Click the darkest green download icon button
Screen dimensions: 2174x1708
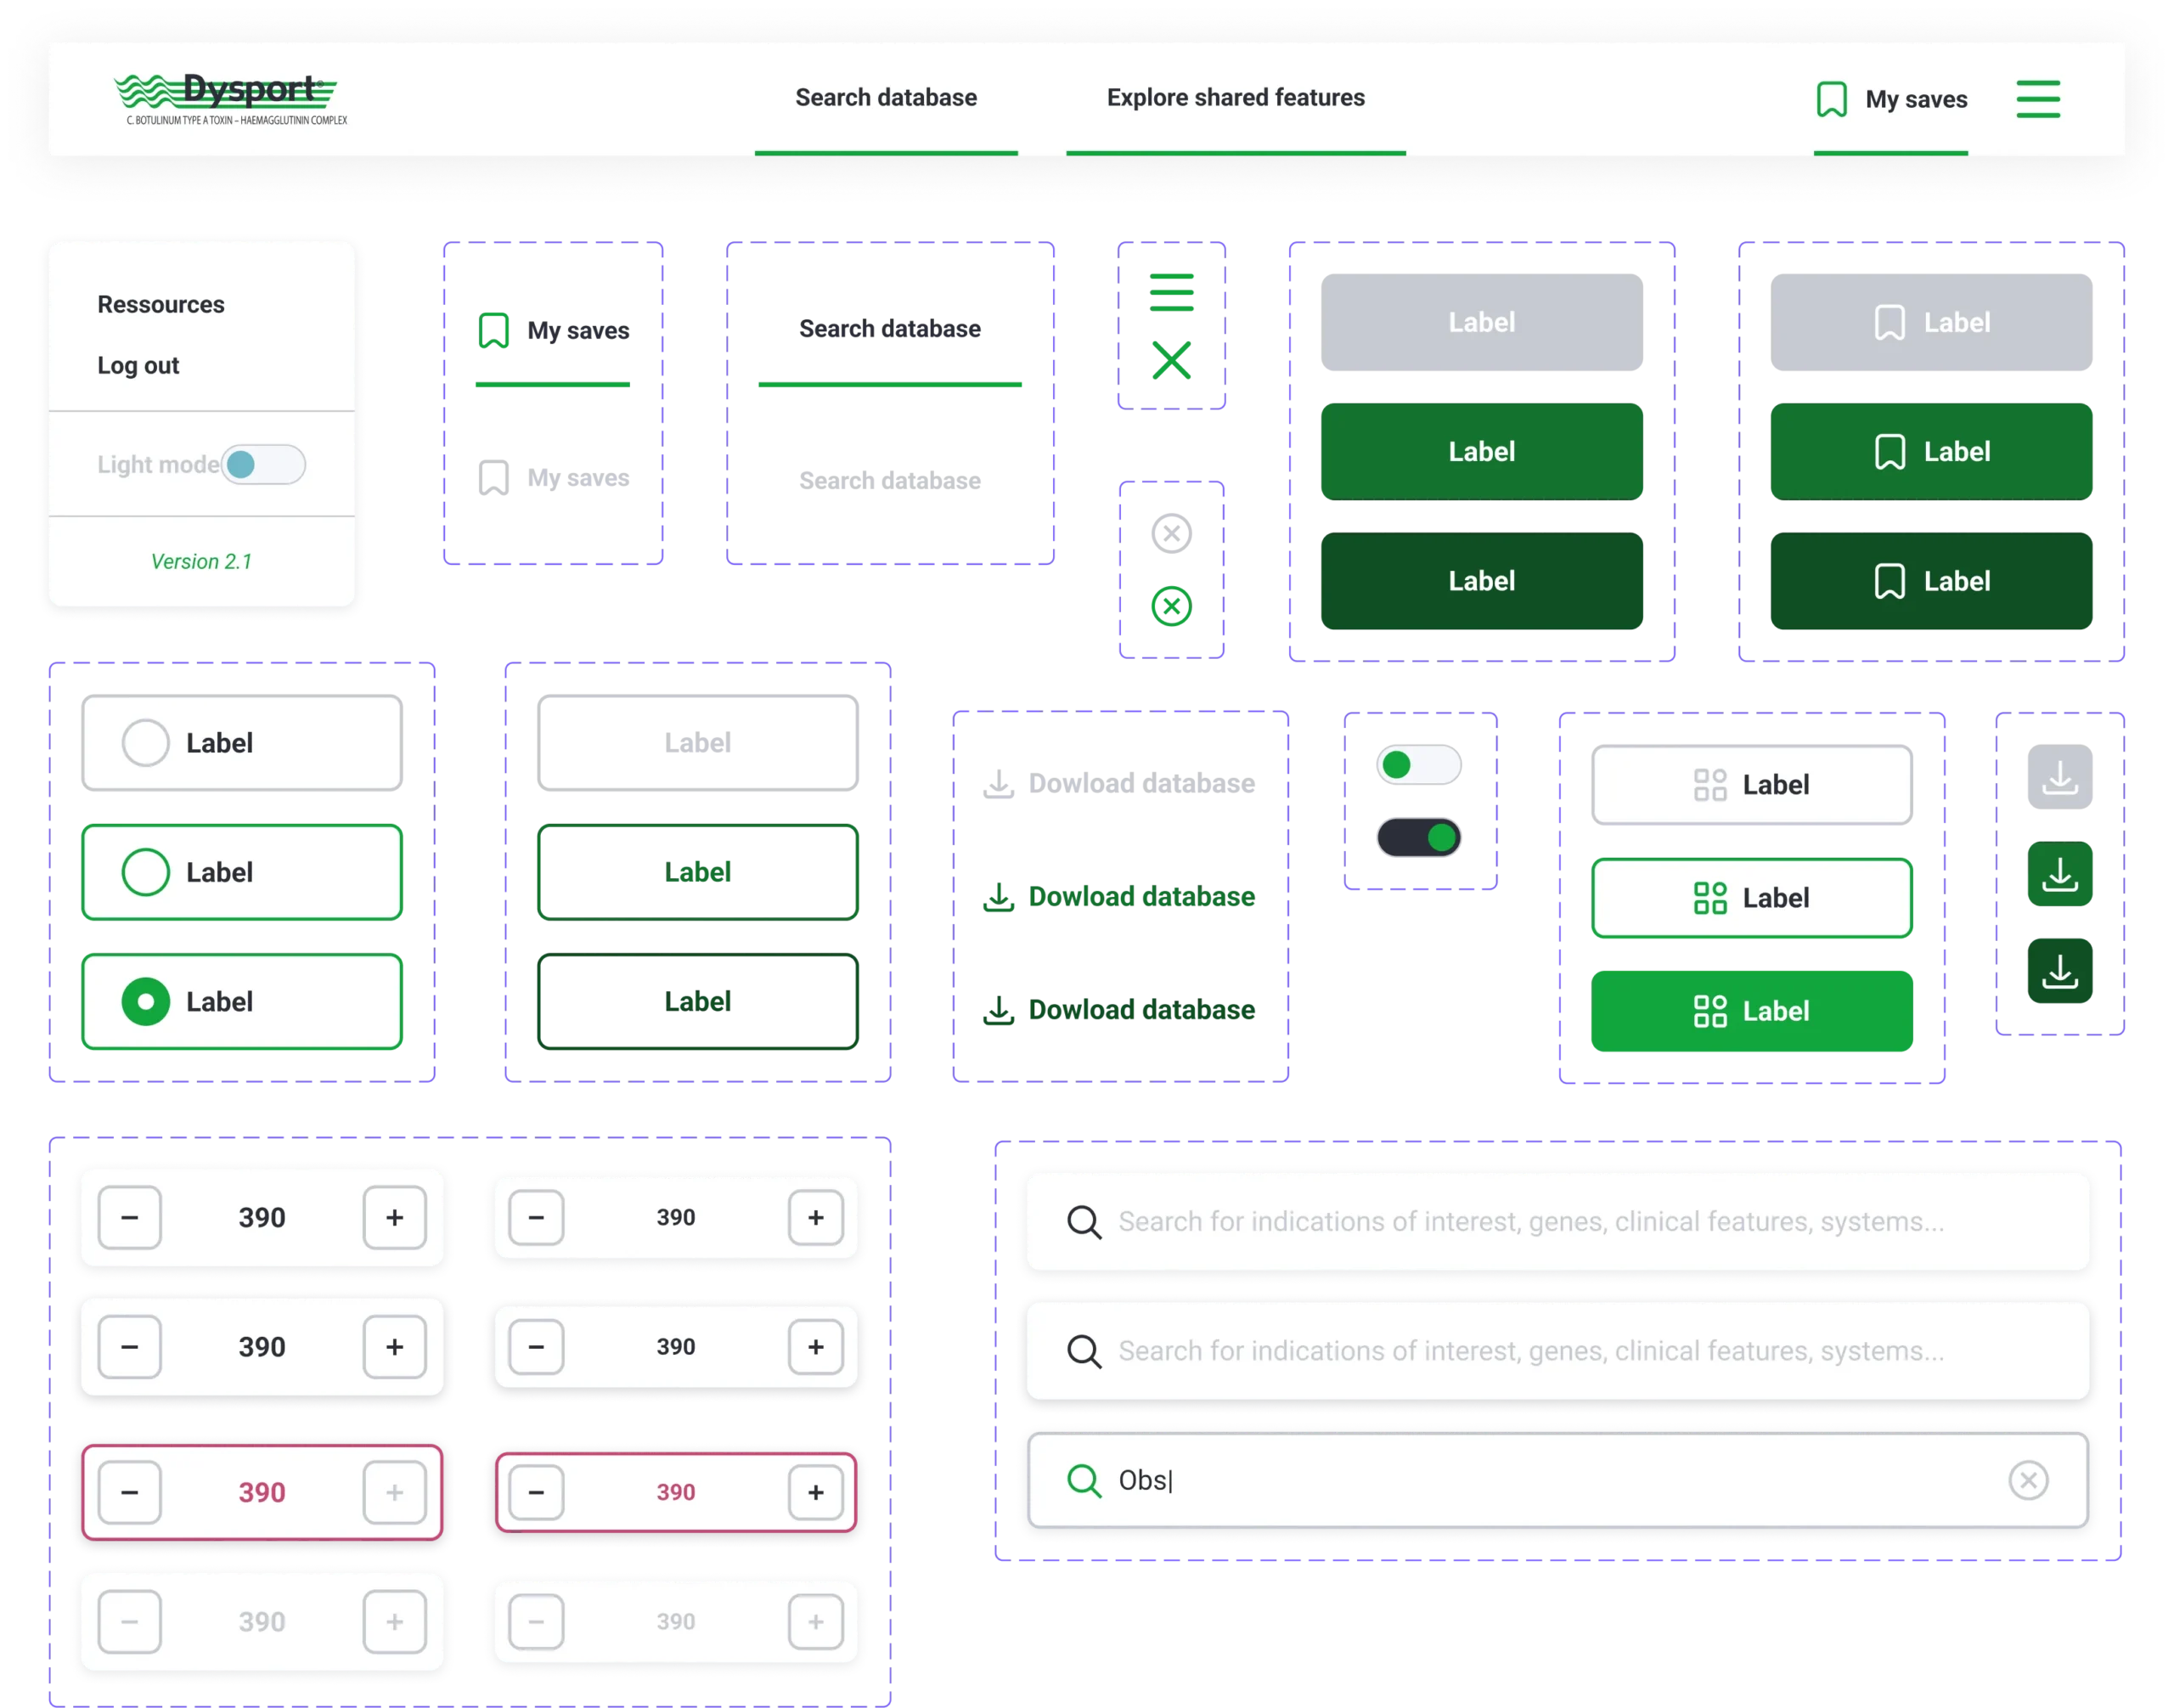2060,972
